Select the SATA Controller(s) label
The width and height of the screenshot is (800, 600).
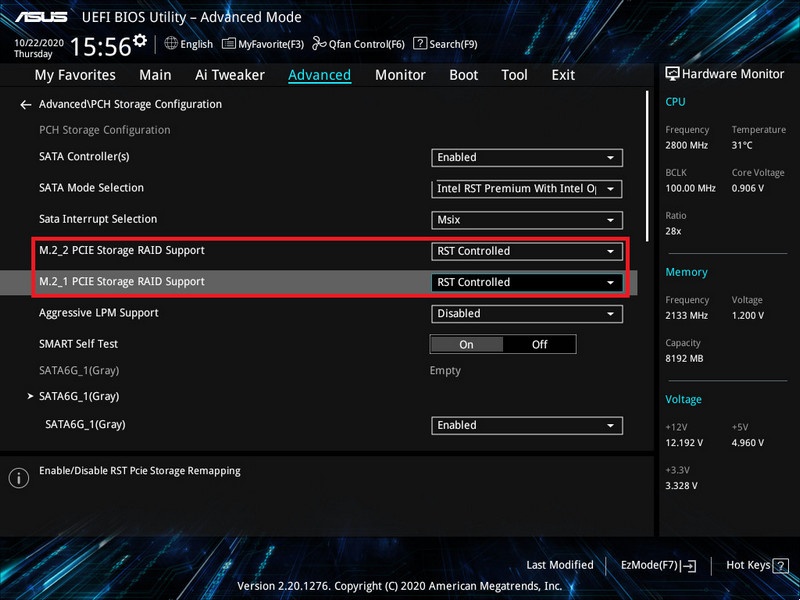84,157
